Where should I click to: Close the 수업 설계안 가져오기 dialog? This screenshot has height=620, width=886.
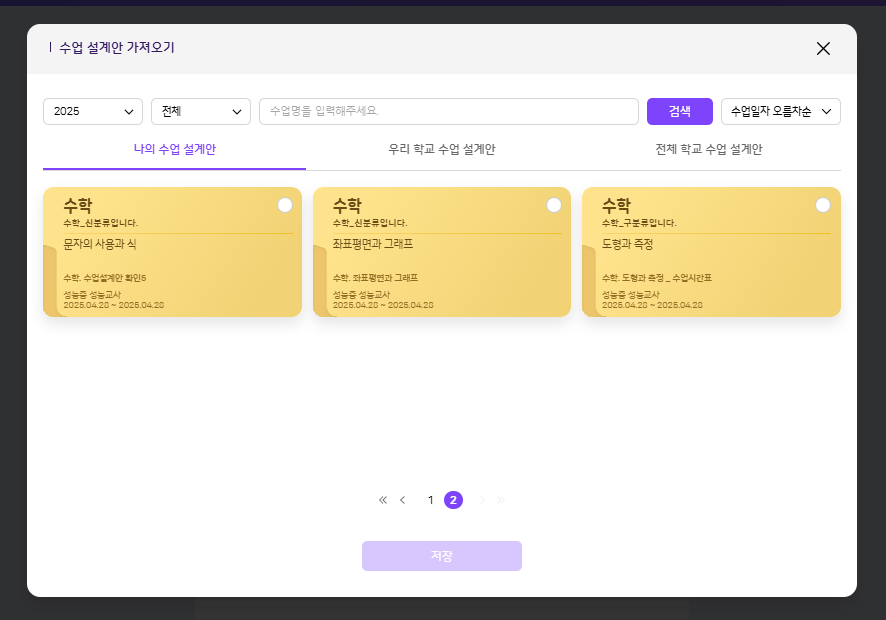point(823,49)
